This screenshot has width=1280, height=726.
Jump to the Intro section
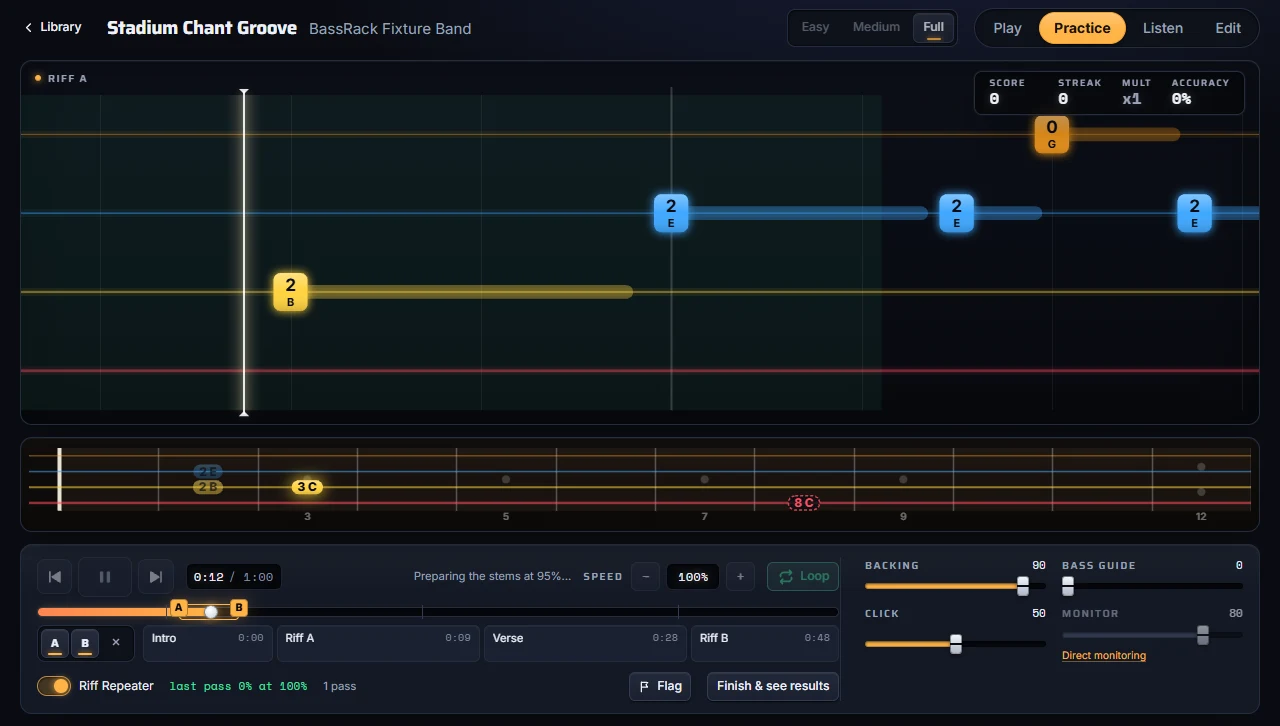(208, 644)
